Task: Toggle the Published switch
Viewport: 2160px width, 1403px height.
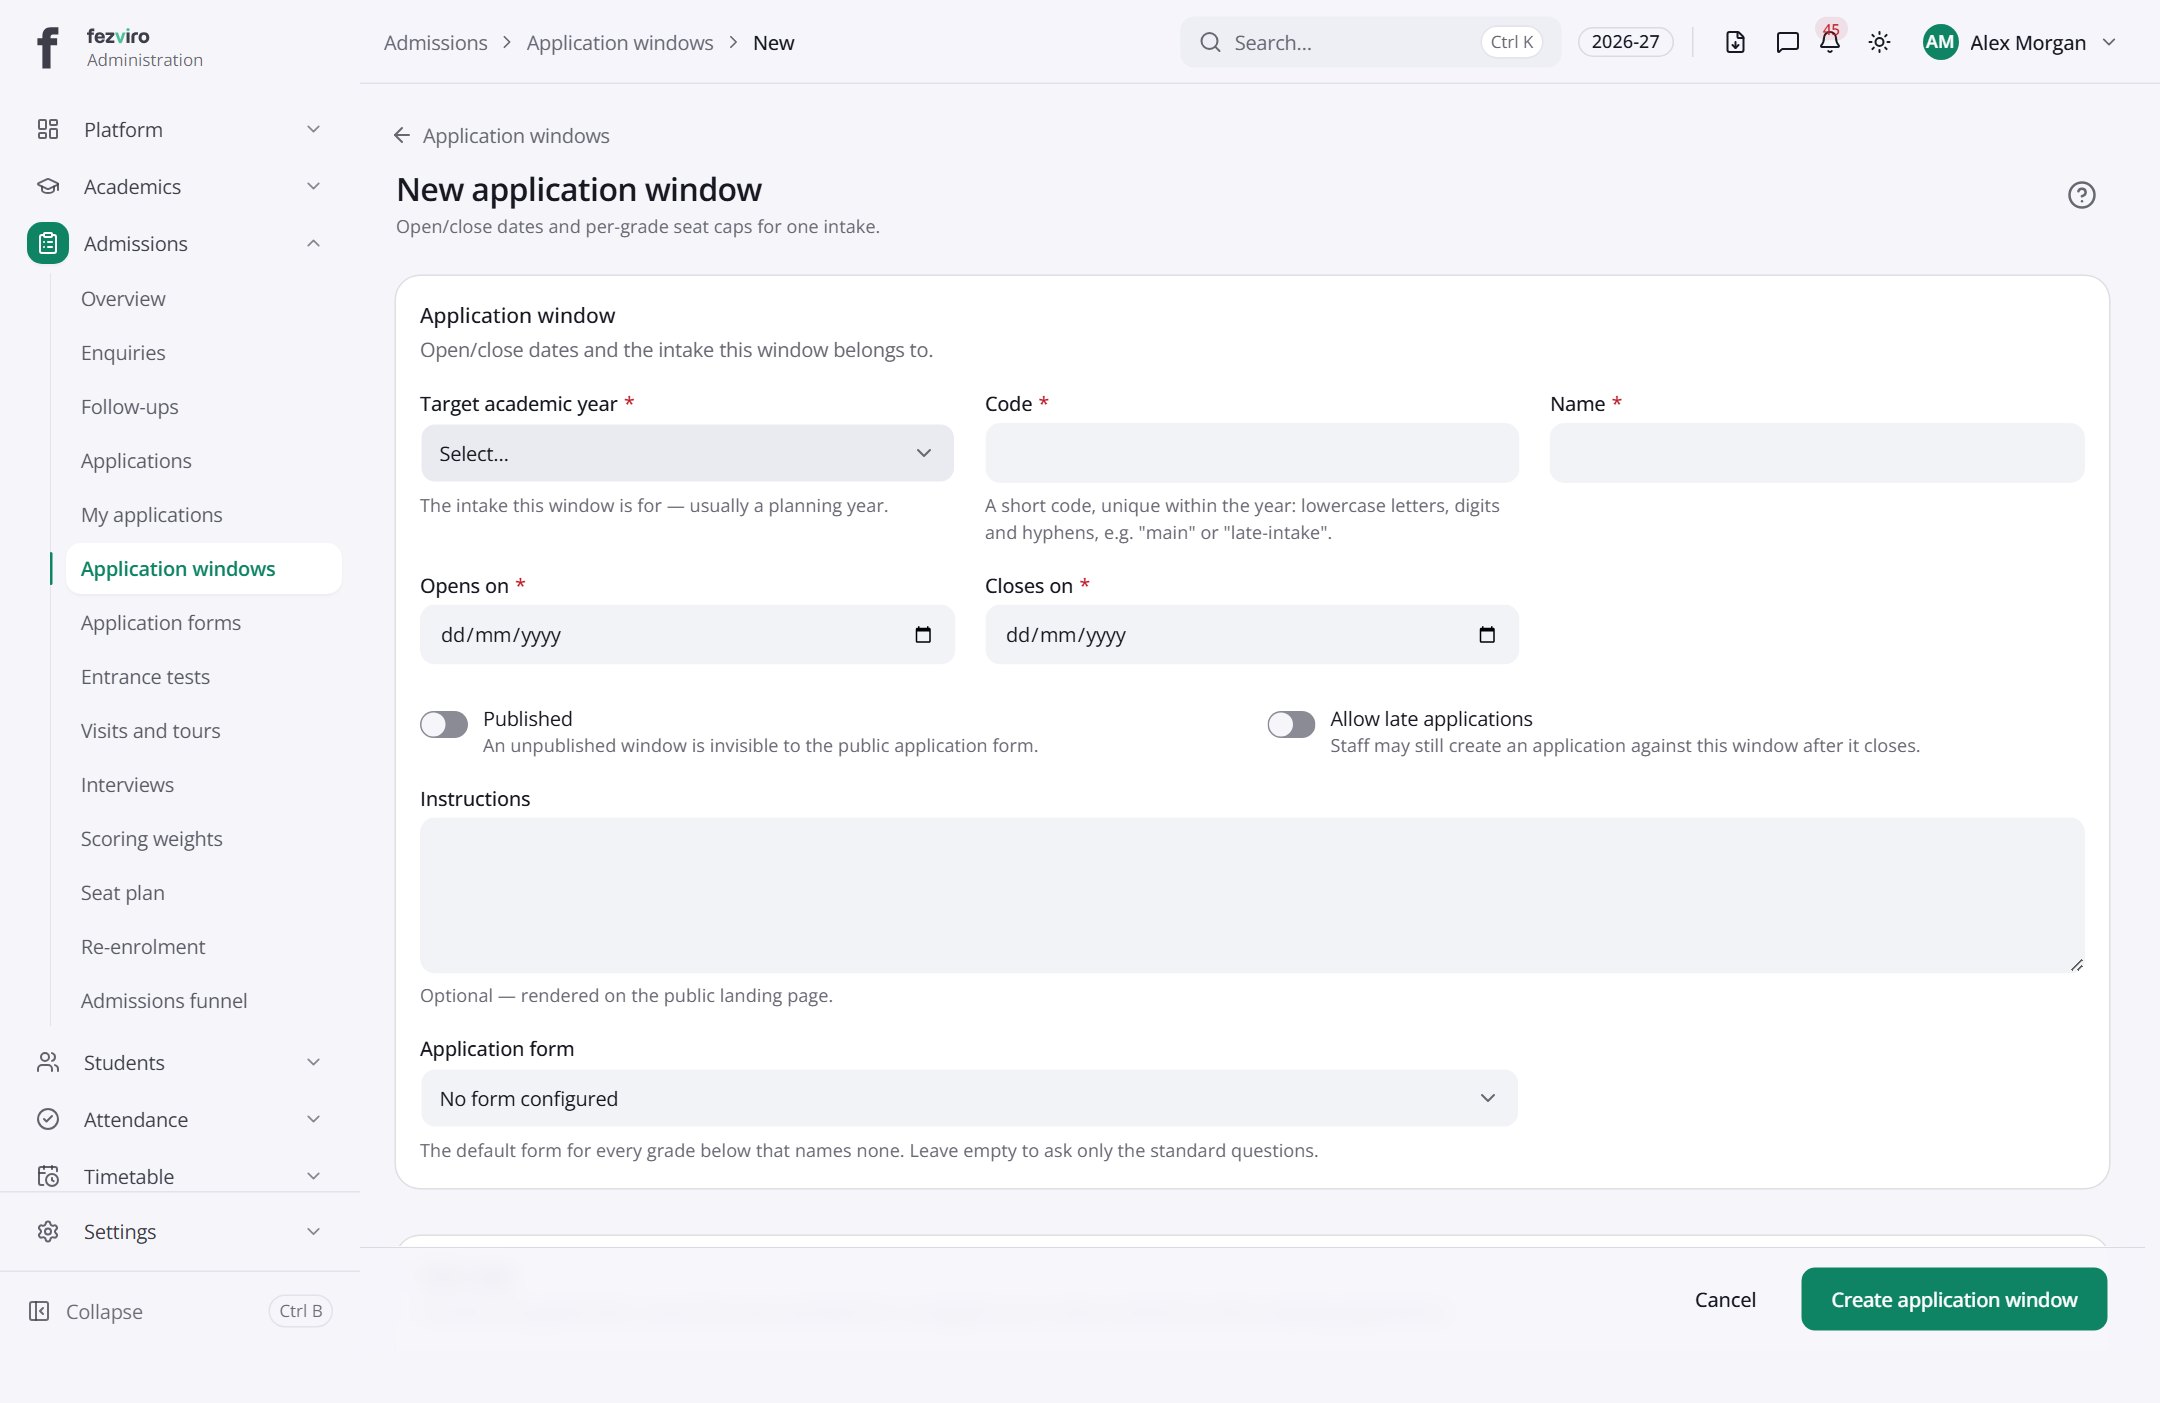Action: [444, 724]
